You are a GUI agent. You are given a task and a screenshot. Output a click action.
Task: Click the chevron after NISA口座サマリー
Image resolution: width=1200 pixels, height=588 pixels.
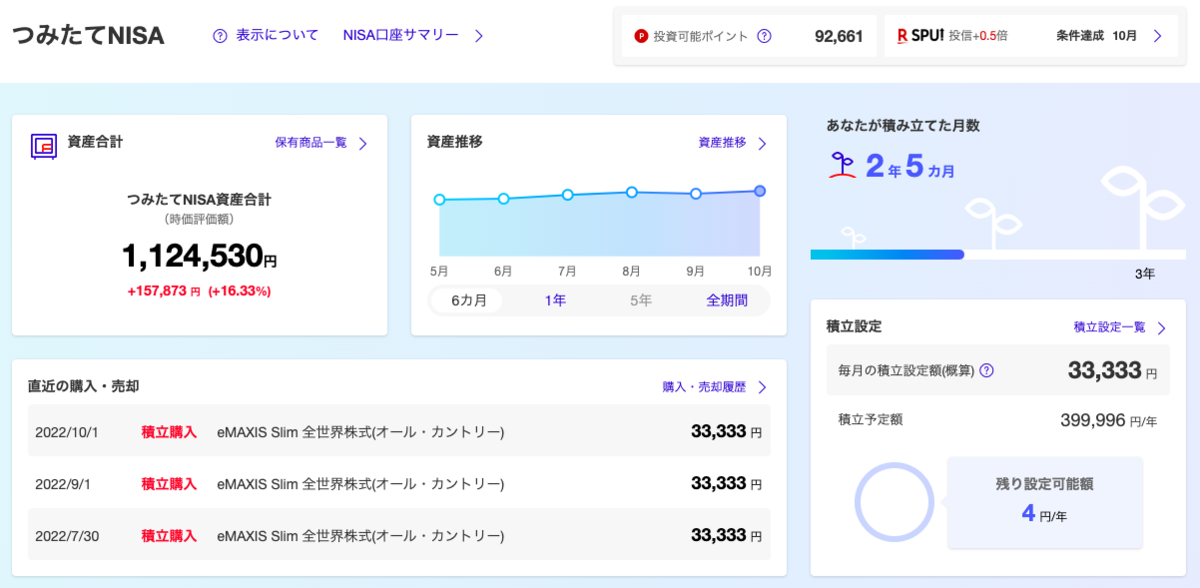[x=479, y=36]
